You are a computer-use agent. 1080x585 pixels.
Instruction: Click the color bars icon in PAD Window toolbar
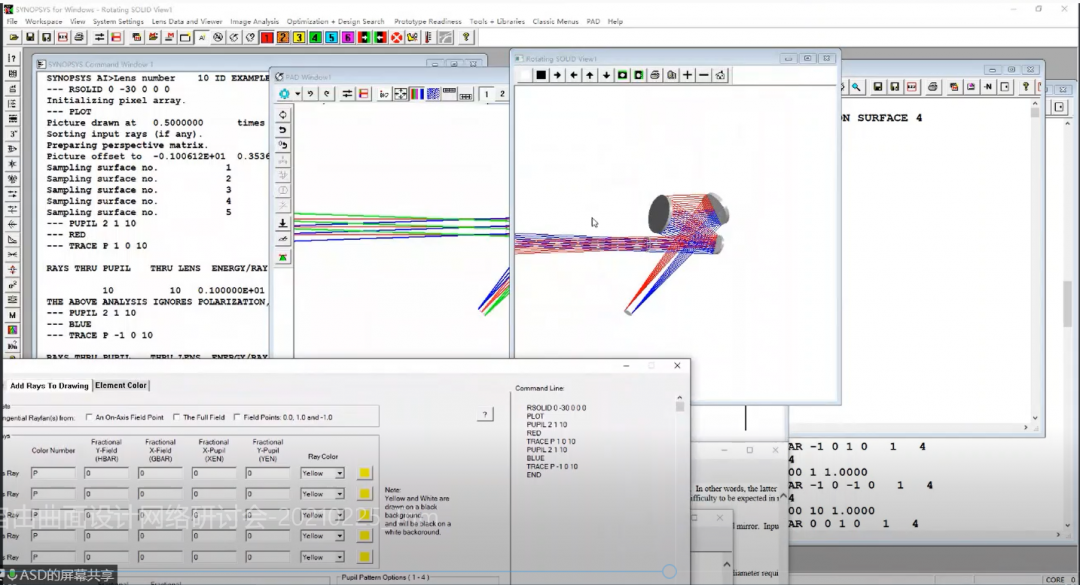[x=417, y=94]
